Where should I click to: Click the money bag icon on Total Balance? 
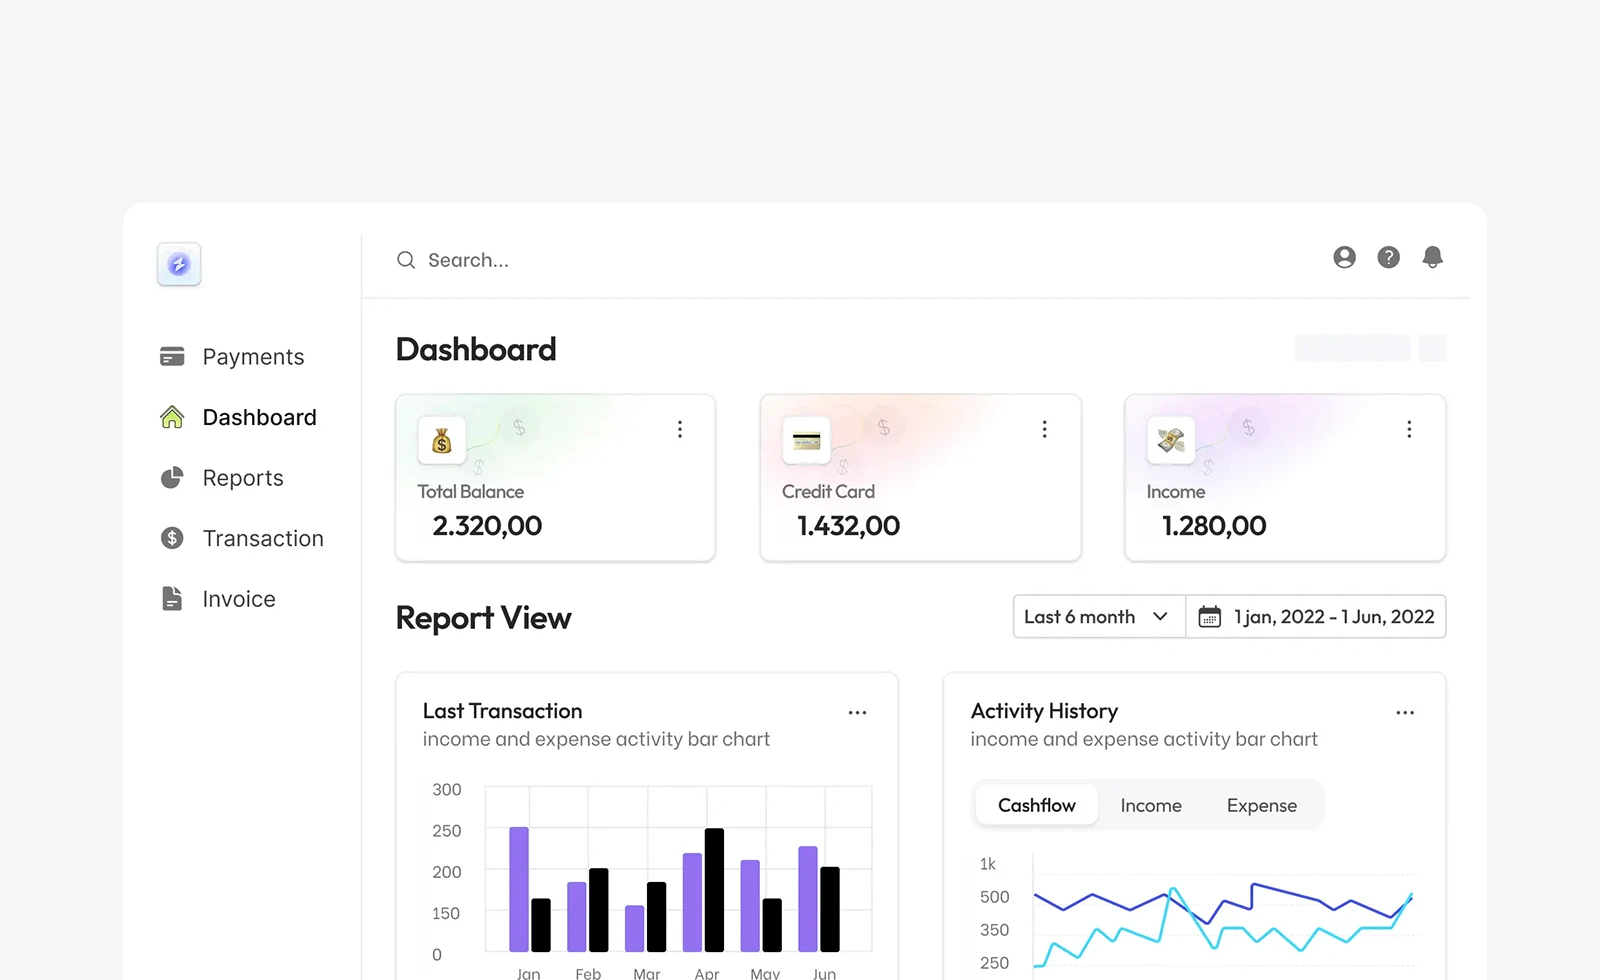[442, 440]
